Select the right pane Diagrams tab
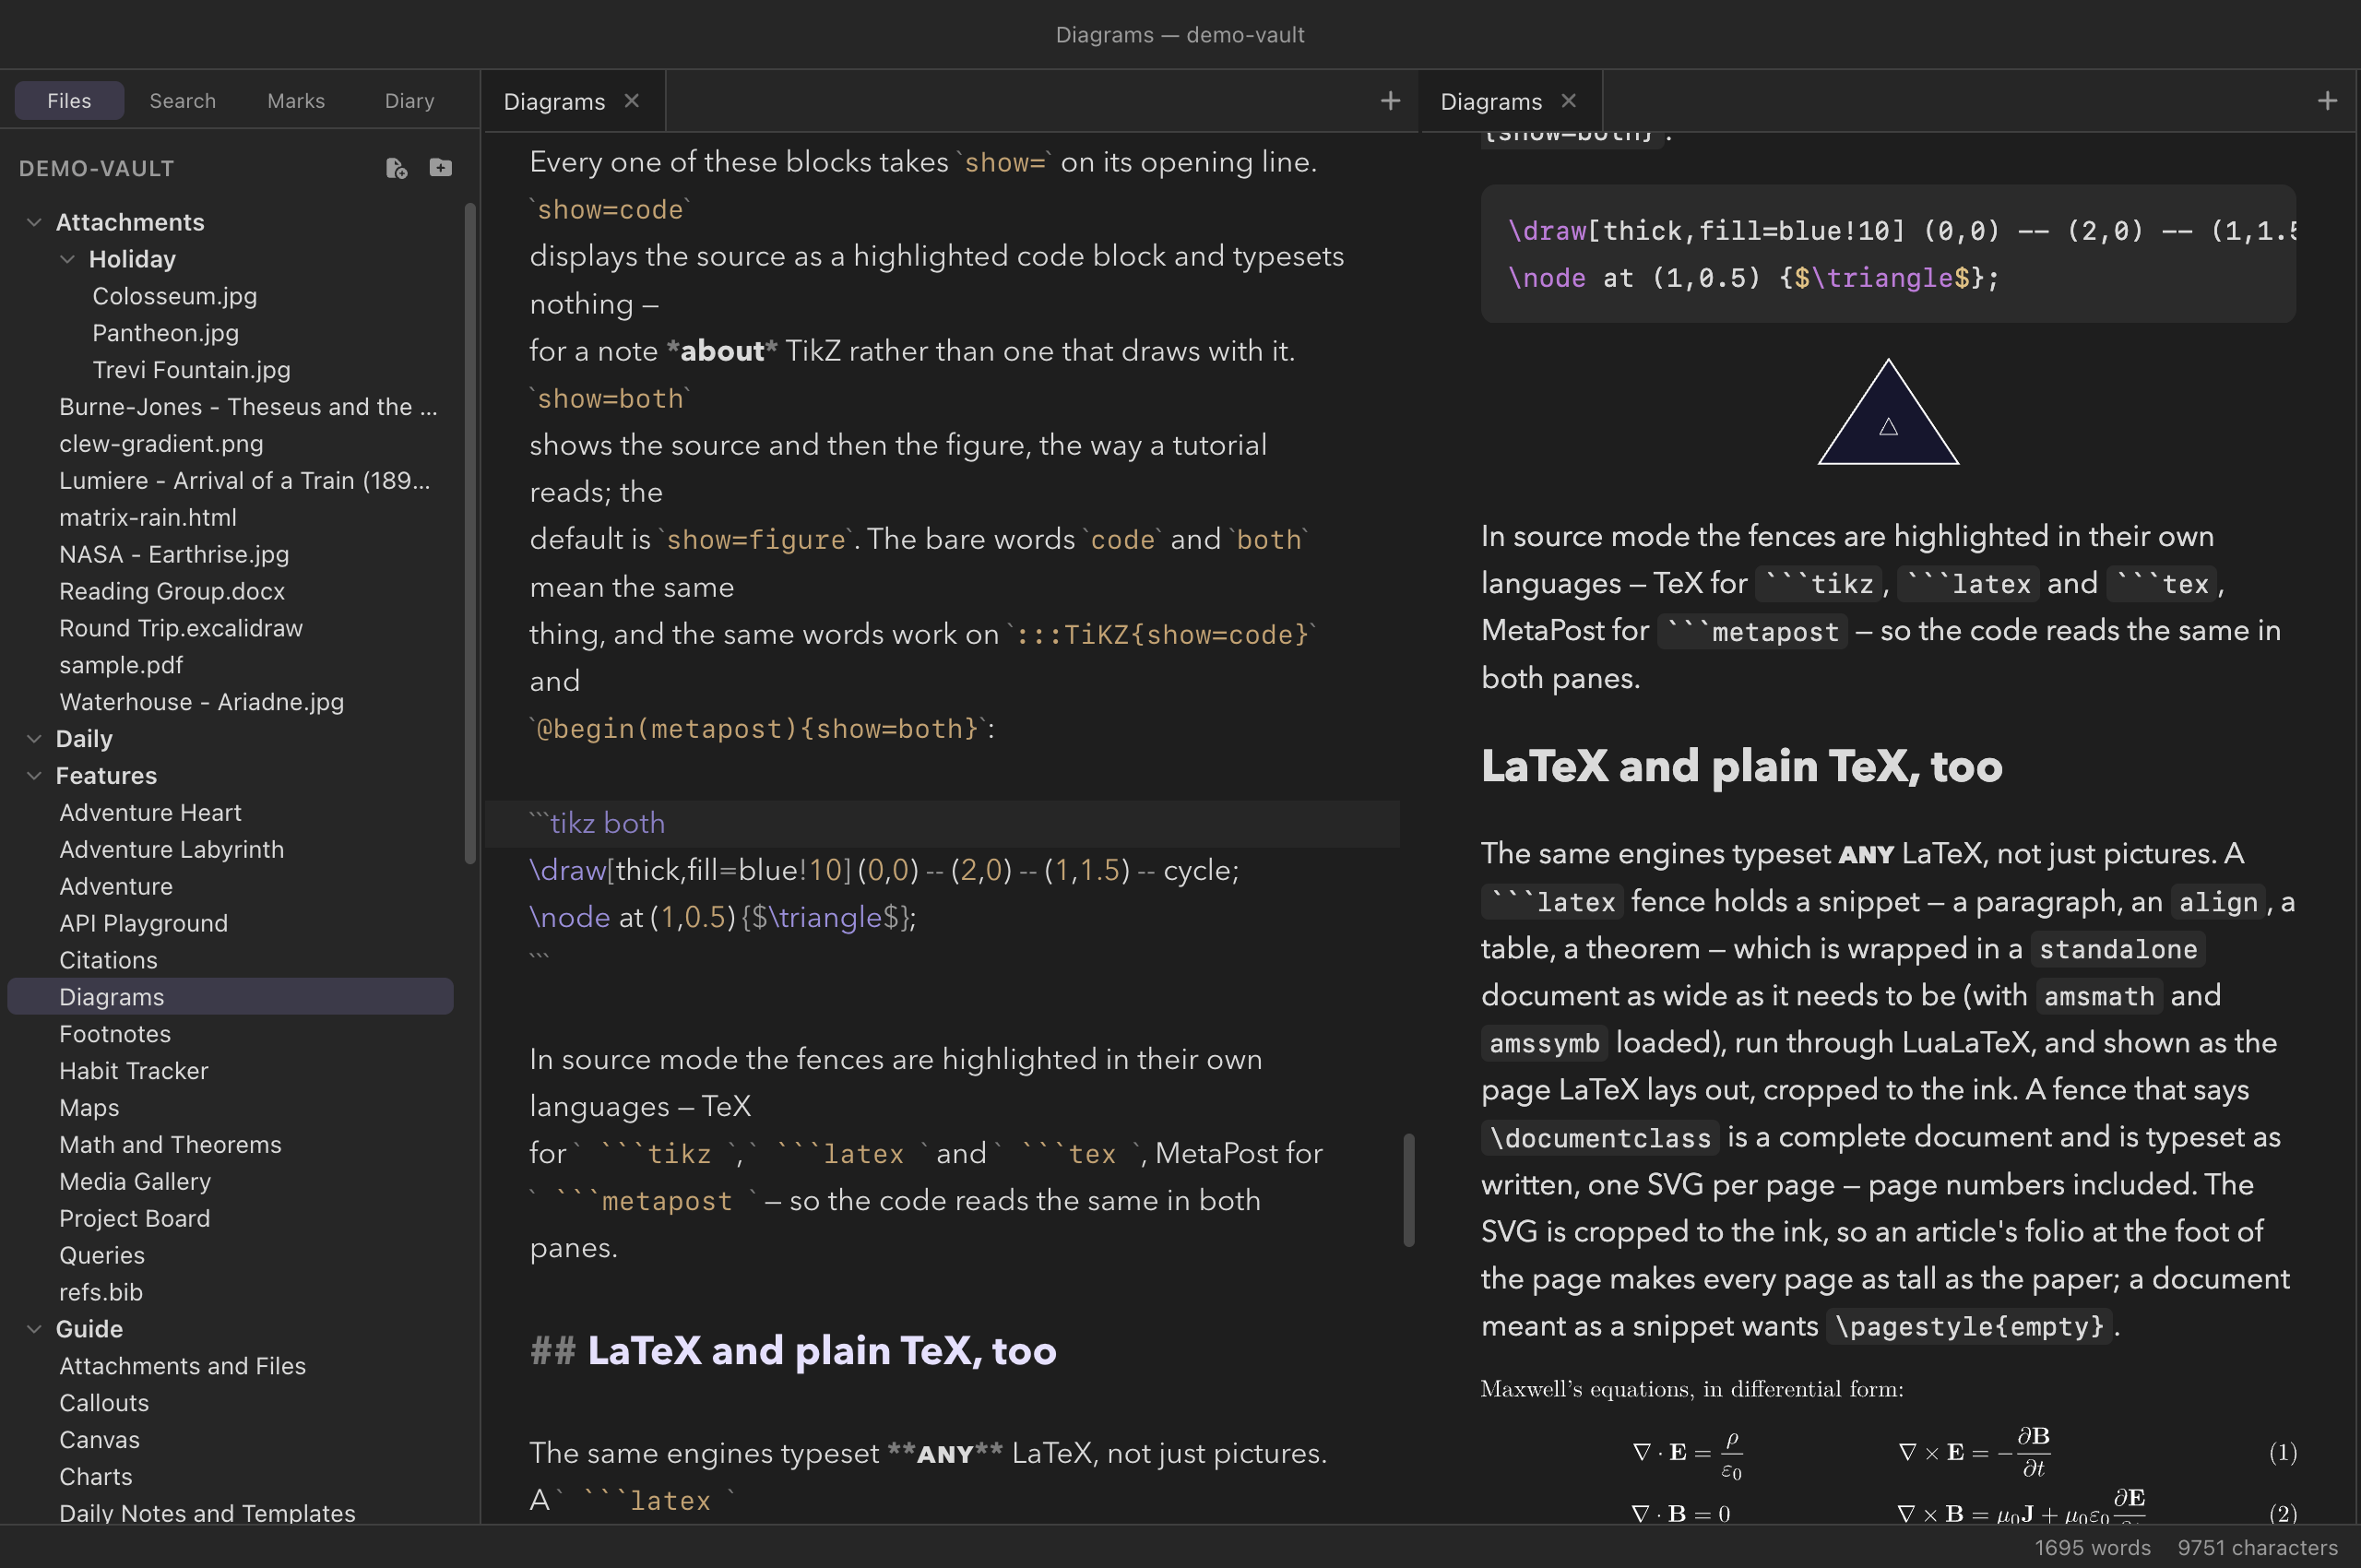Screen dimensions: 2361x1568 tap(1491, 101)
